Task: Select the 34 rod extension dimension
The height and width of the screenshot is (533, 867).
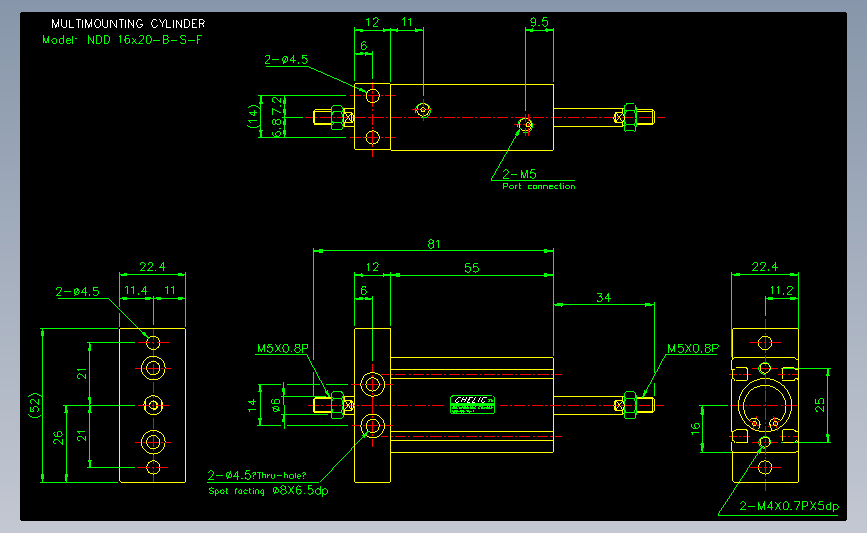Action: click(603, 297)
